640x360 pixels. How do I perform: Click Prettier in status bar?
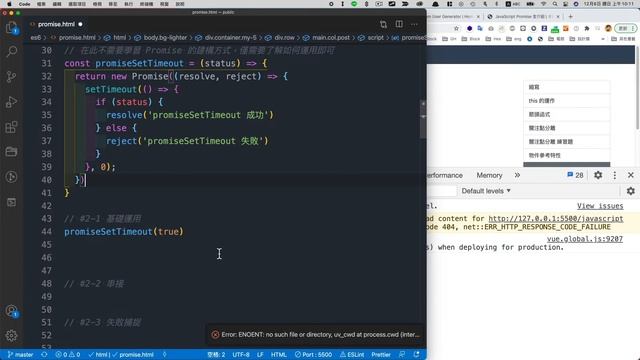coord(381,355)
